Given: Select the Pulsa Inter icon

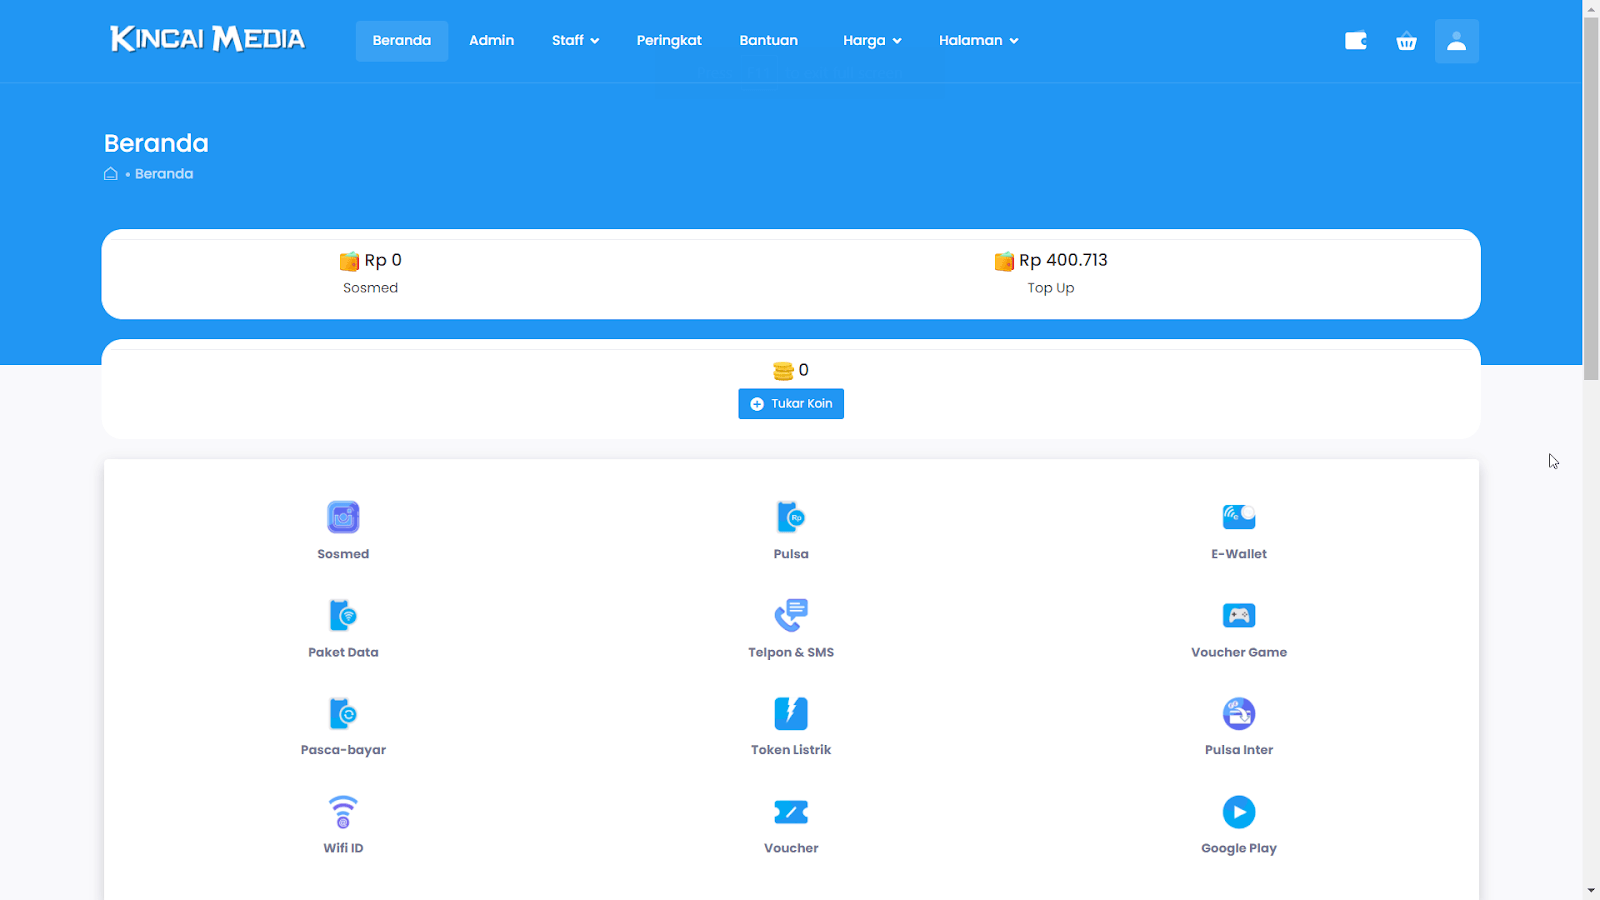Looking at the screenshot, I should [1238, 713].
